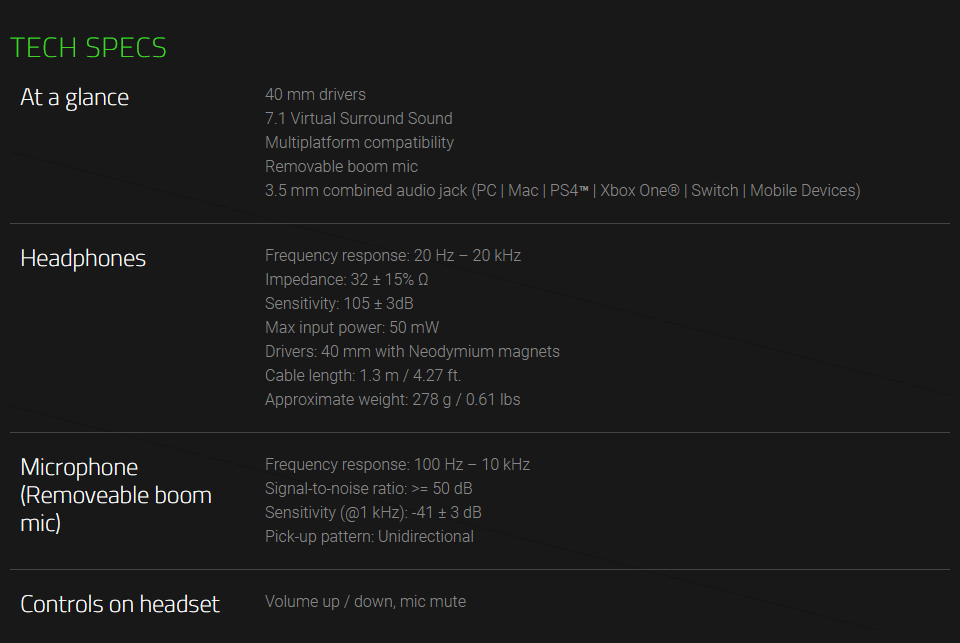The image size is (960, 643).
Task: Click the Signal-to-noise ratio line
Action: coord(369,489)
